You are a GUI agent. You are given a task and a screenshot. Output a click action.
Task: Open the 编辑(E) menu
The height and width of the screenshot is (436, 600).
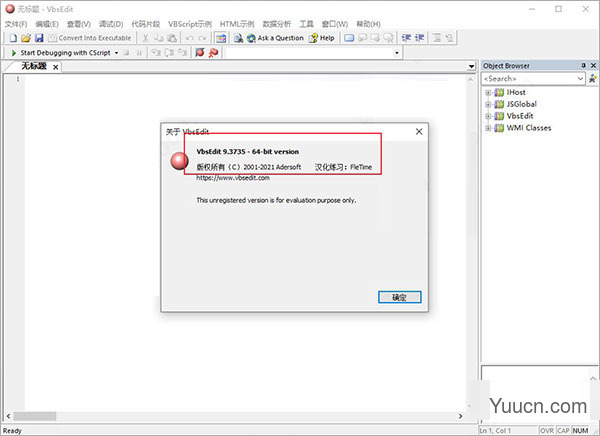(x=47, y=24)
